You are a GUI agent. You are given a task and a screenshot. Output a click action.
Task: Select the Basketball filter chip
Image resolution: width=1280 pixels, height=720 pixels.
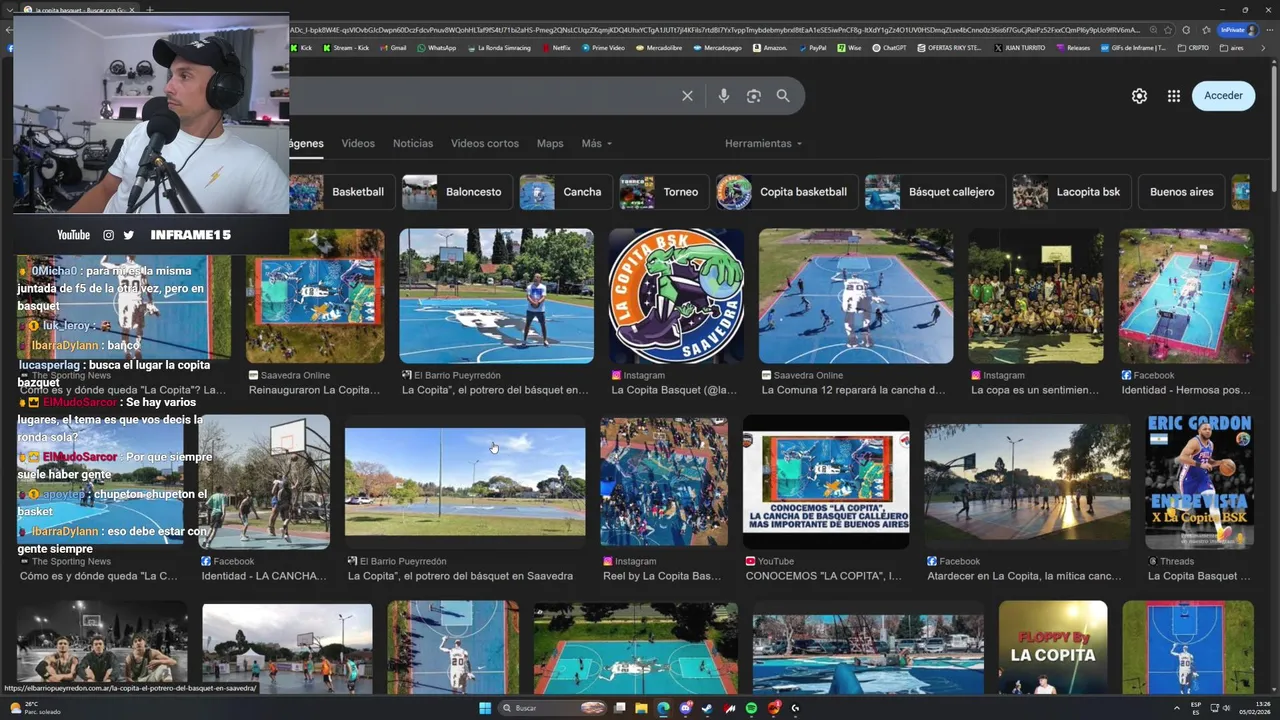coord(340,192)
